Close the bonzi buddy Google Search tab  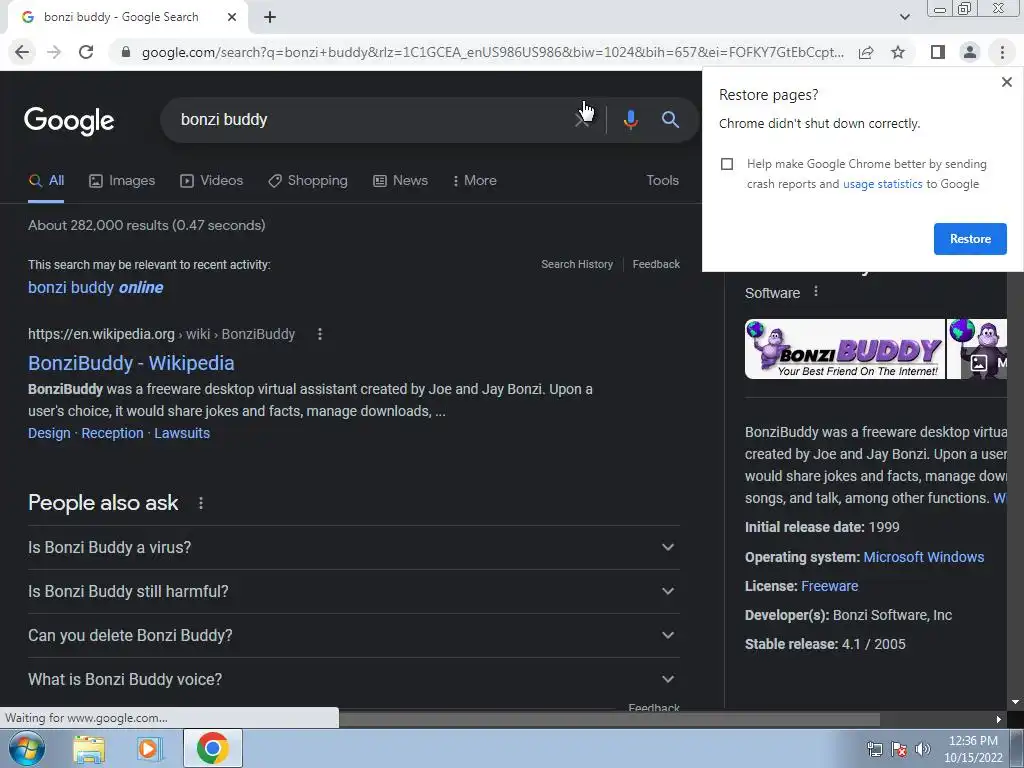232,17
